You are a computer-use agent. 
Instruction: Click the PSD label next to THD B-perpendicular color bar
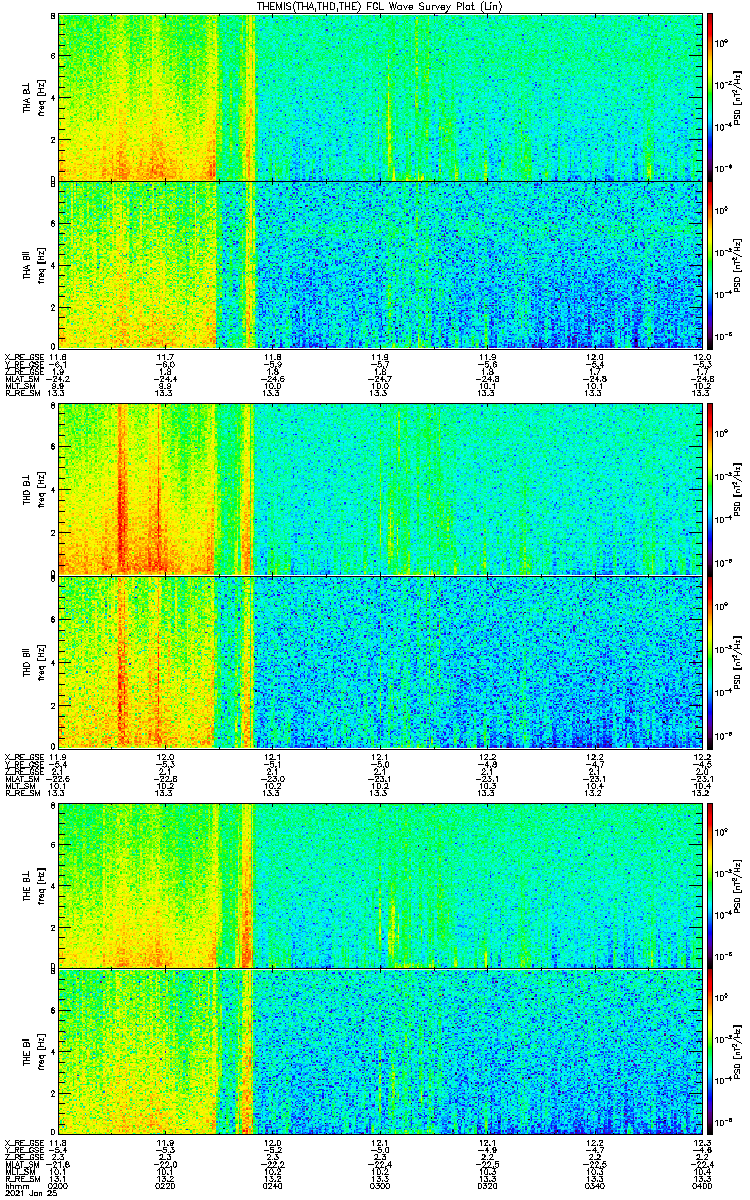737,489
